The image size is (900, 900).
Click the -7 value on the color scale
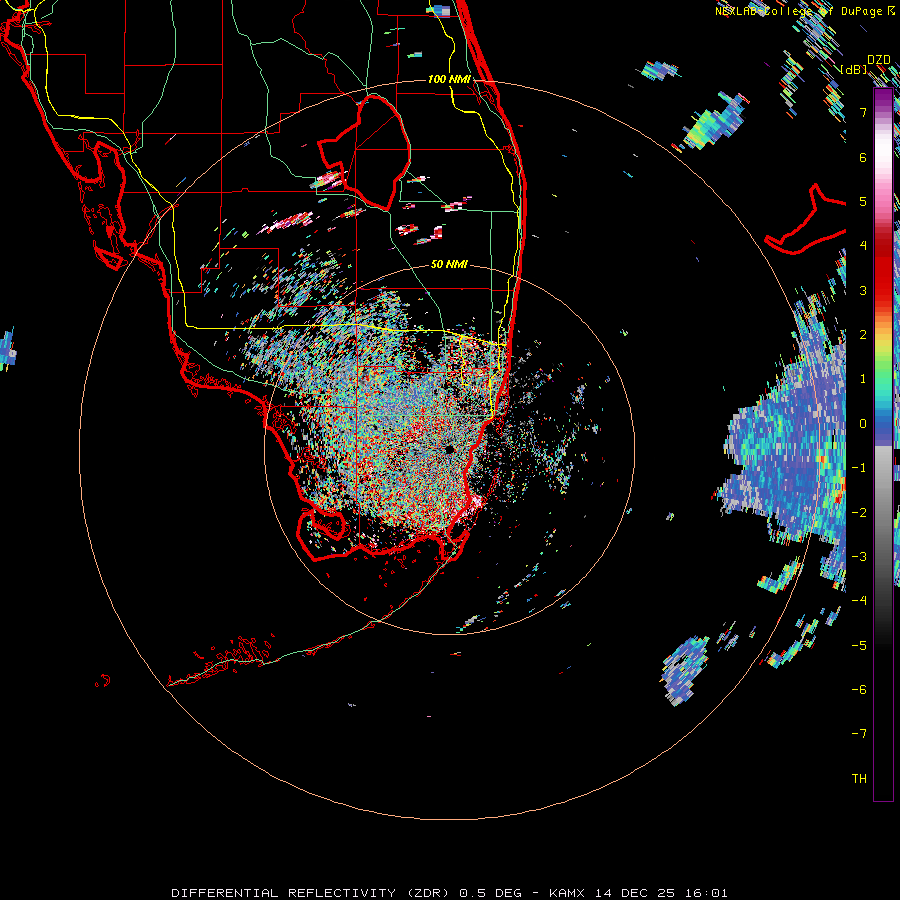tap(859, 734)
